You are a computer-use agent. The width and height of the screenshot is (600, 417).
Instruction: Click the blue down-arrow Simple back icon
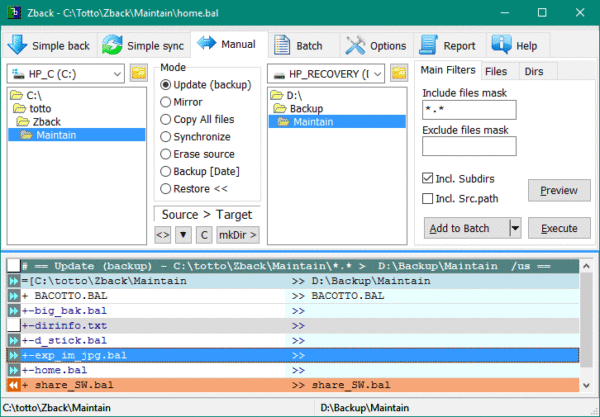point(17,45)
